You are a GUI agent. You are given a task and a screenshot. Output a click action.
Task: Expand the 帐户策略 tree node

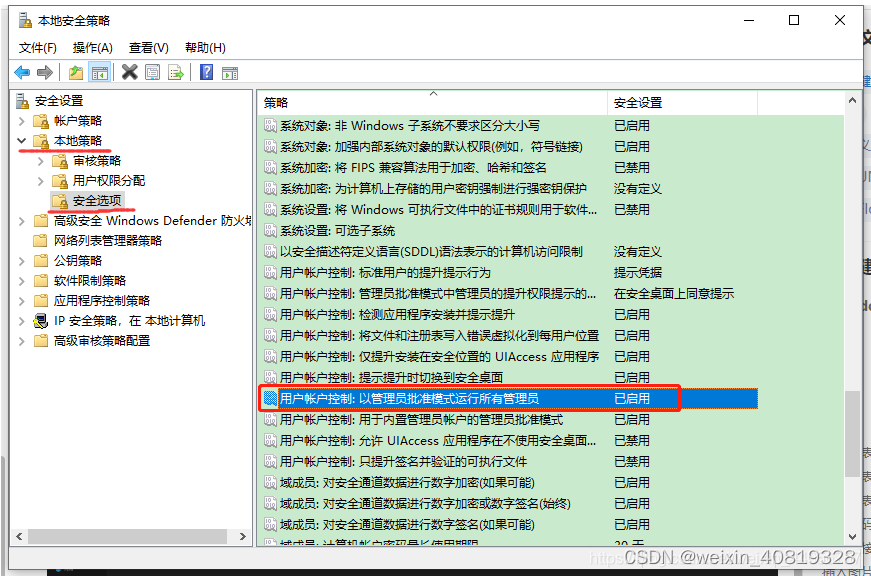(22, 121)
